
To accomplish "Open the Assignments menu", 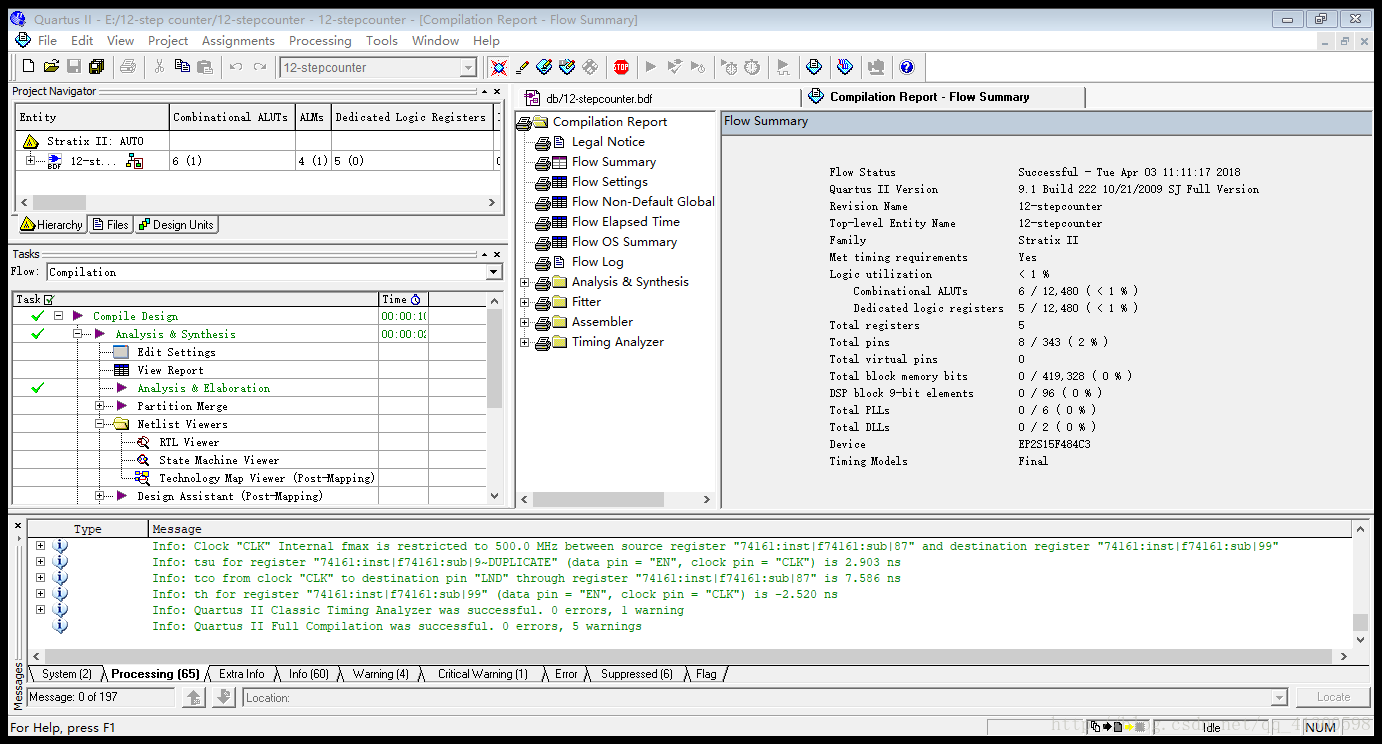I will tap(238, 41).
